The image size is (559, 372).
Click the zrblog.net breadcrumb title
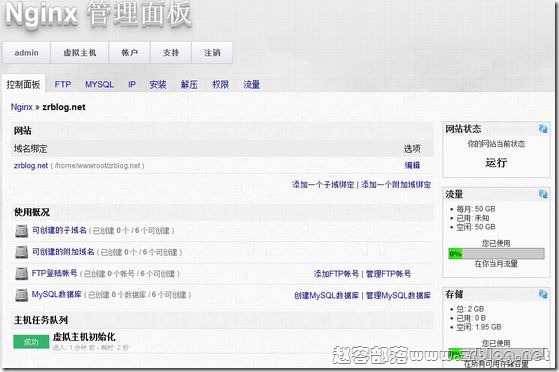[x=64, y=107]
